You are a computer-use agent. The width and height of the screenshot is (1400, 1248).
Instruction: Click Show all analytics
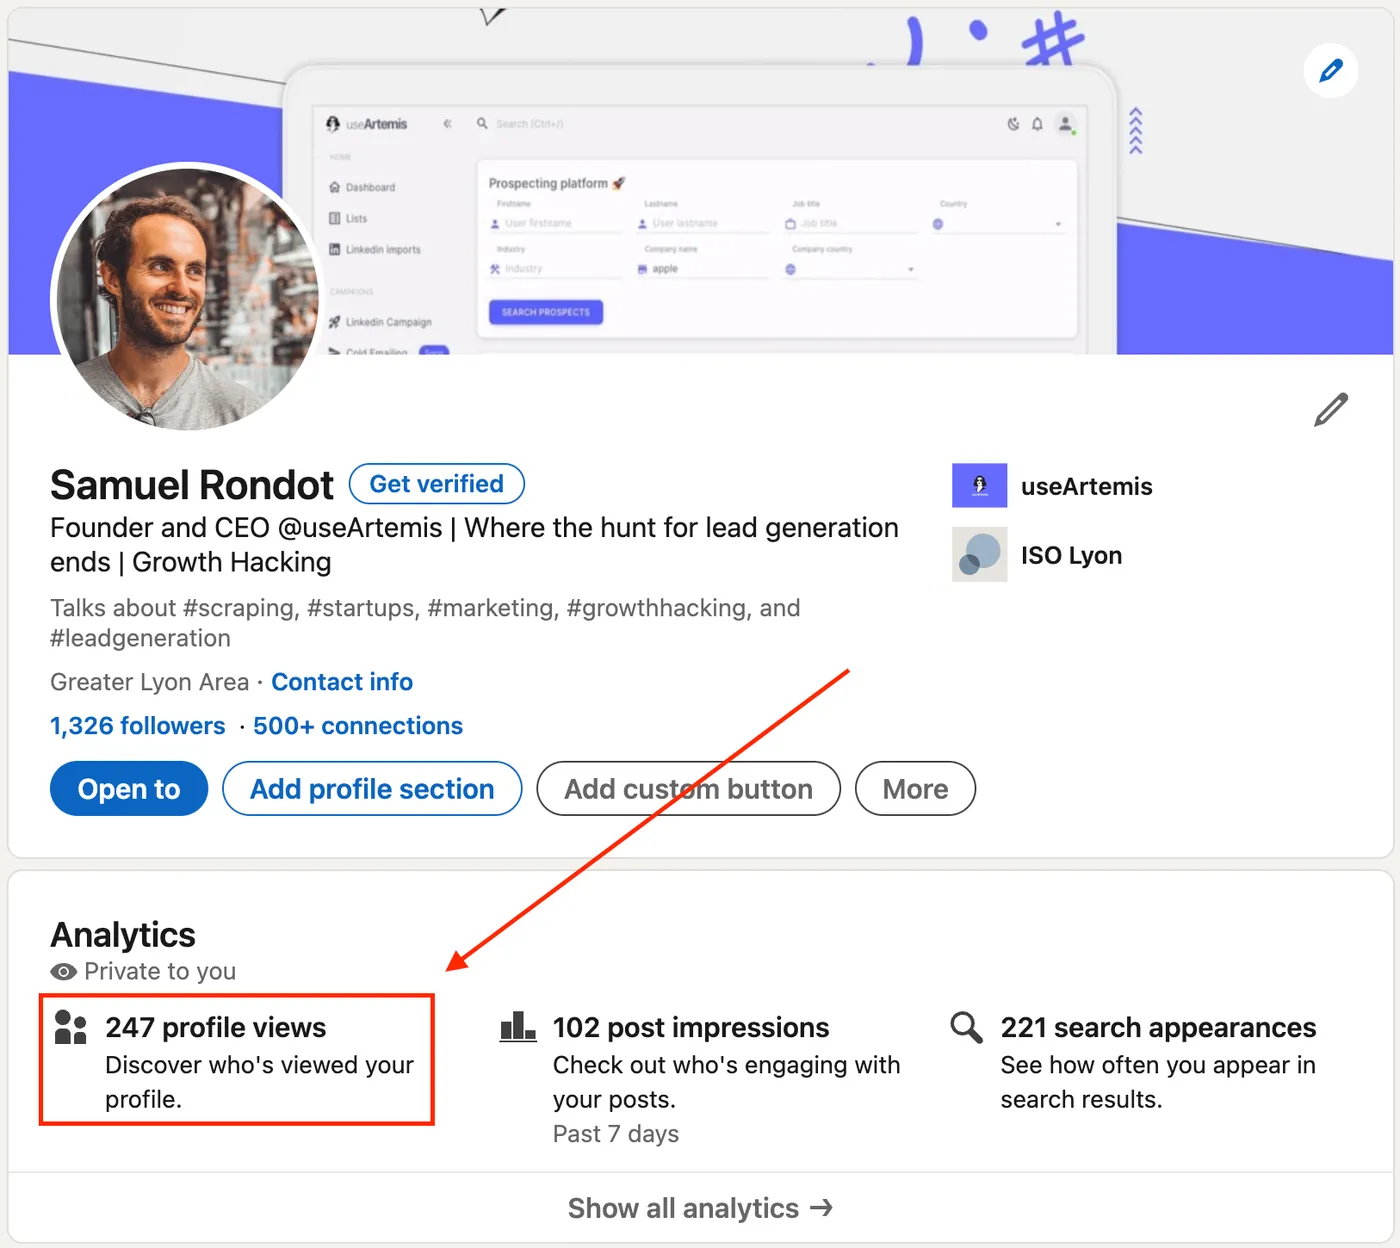700,1208
